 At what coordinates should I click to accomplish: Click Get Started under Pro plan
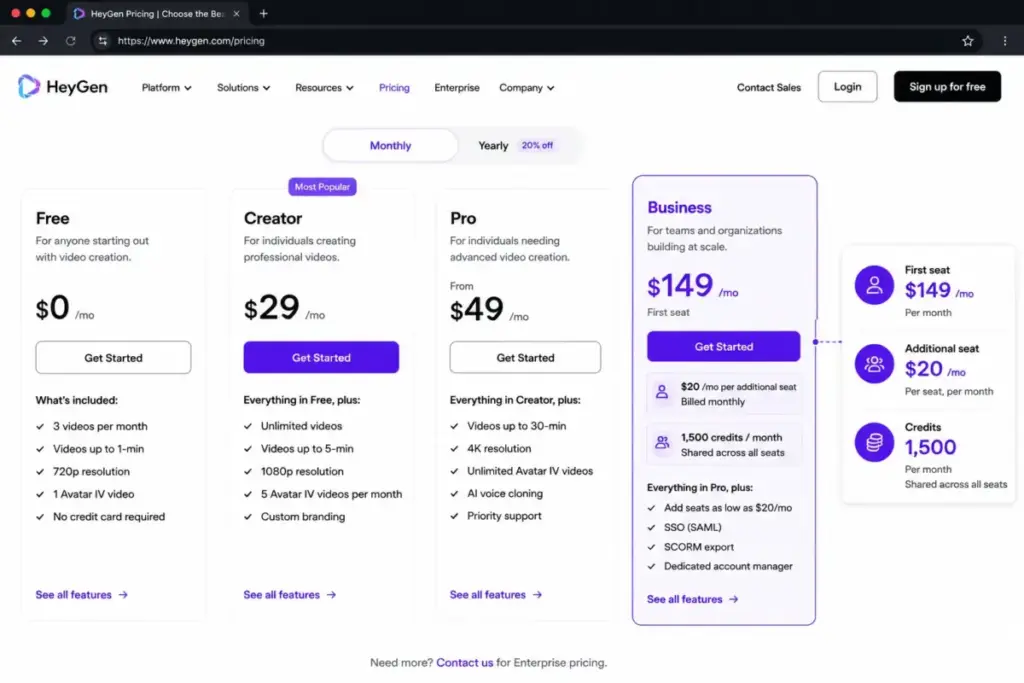(525, 357)
